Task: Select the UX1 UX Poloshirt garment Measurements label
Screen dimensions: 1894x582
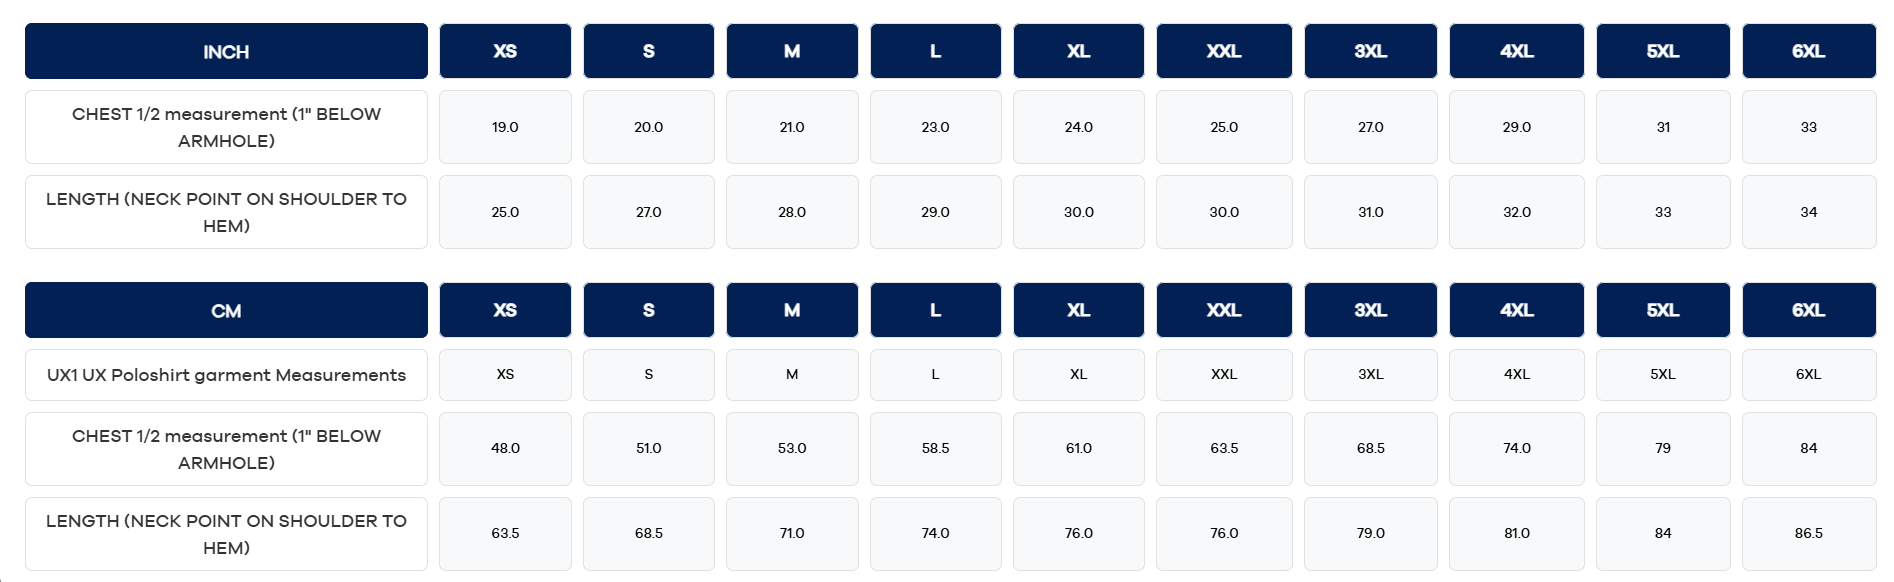Action: 226,375
